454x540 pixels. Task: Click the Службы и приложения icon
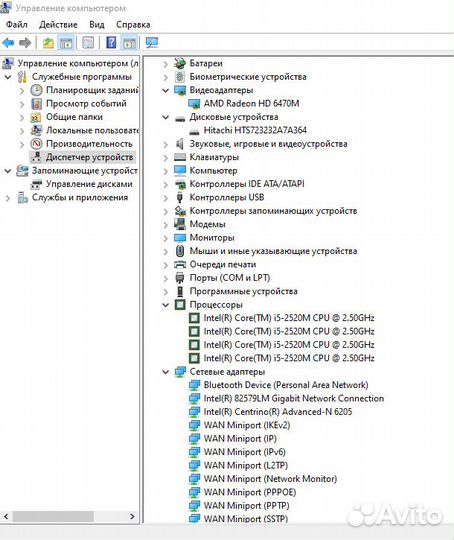tap(22, 198)
